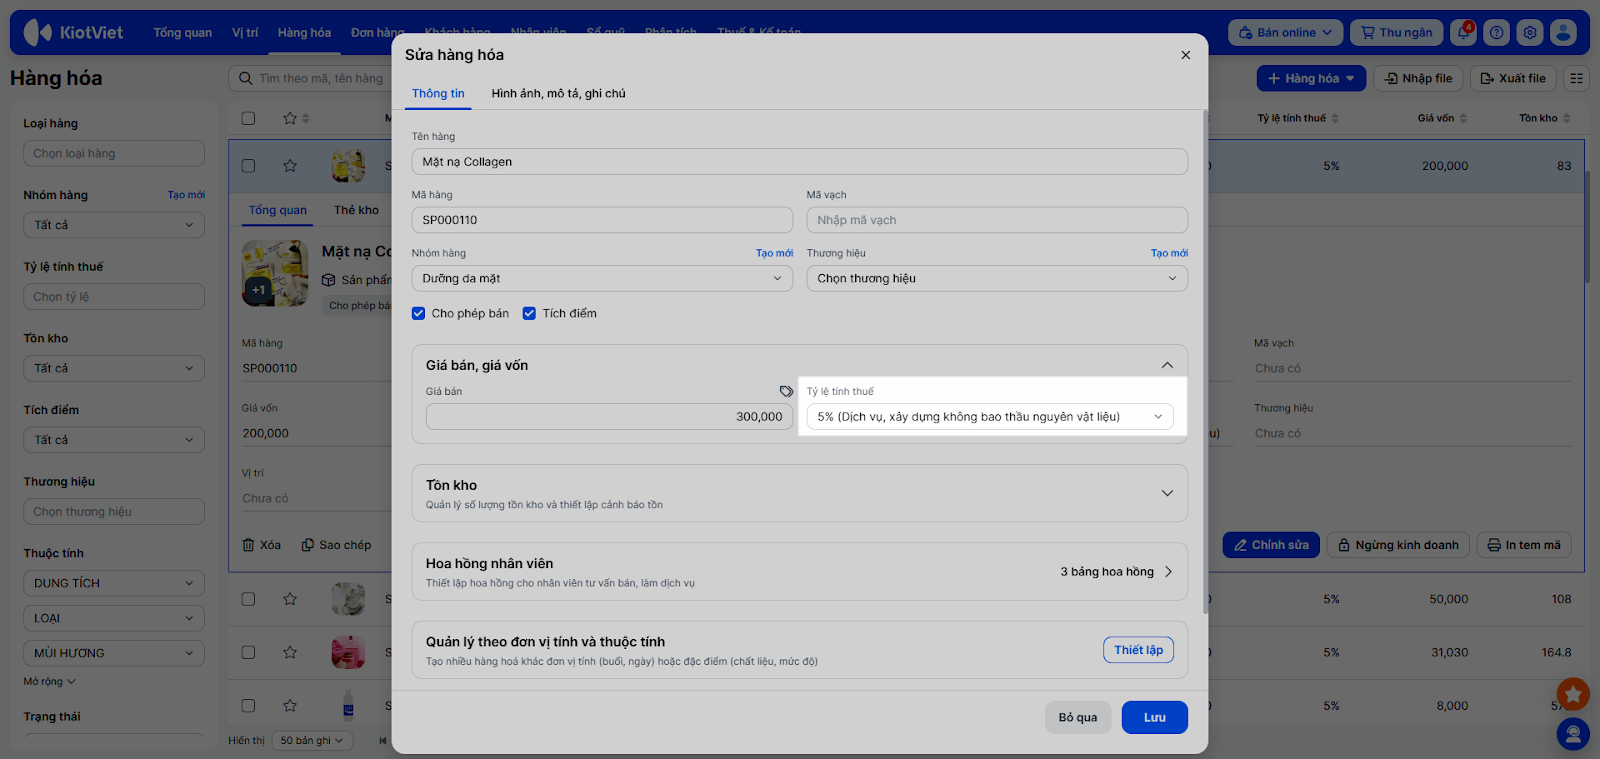Click Thiết lập for units and attributes
Image resolution: width=1600 pixels, height=759 pixels.
click(1139, 650)
